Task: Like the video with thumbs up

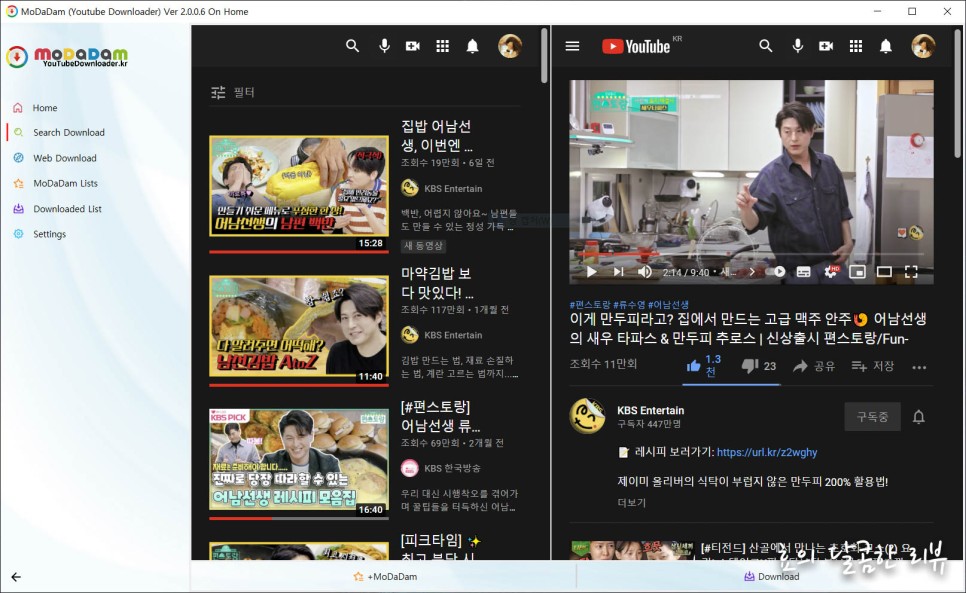Action: click(695, 366)
